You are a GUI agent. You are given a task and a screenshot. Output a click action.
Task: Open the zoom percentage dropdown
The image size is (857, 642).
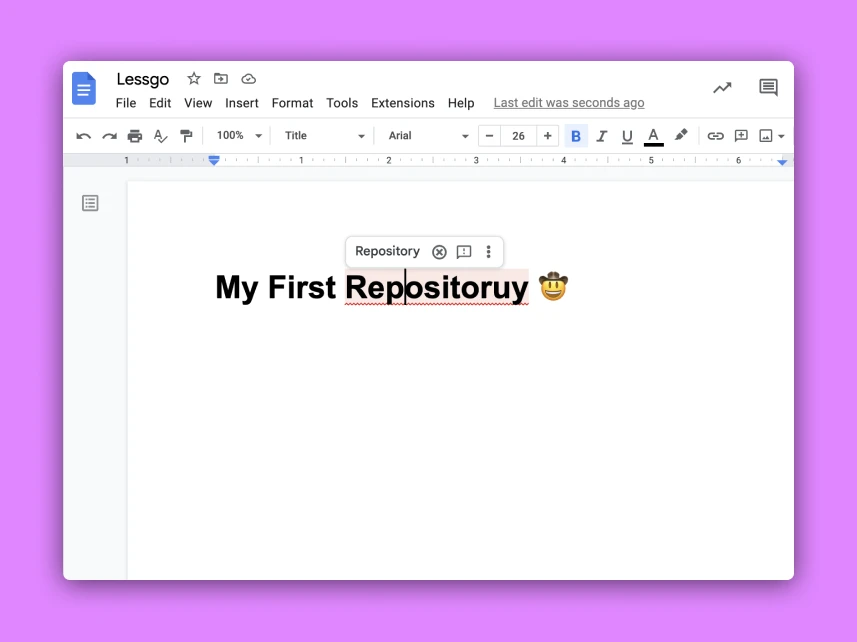click(x=238, y=135)
